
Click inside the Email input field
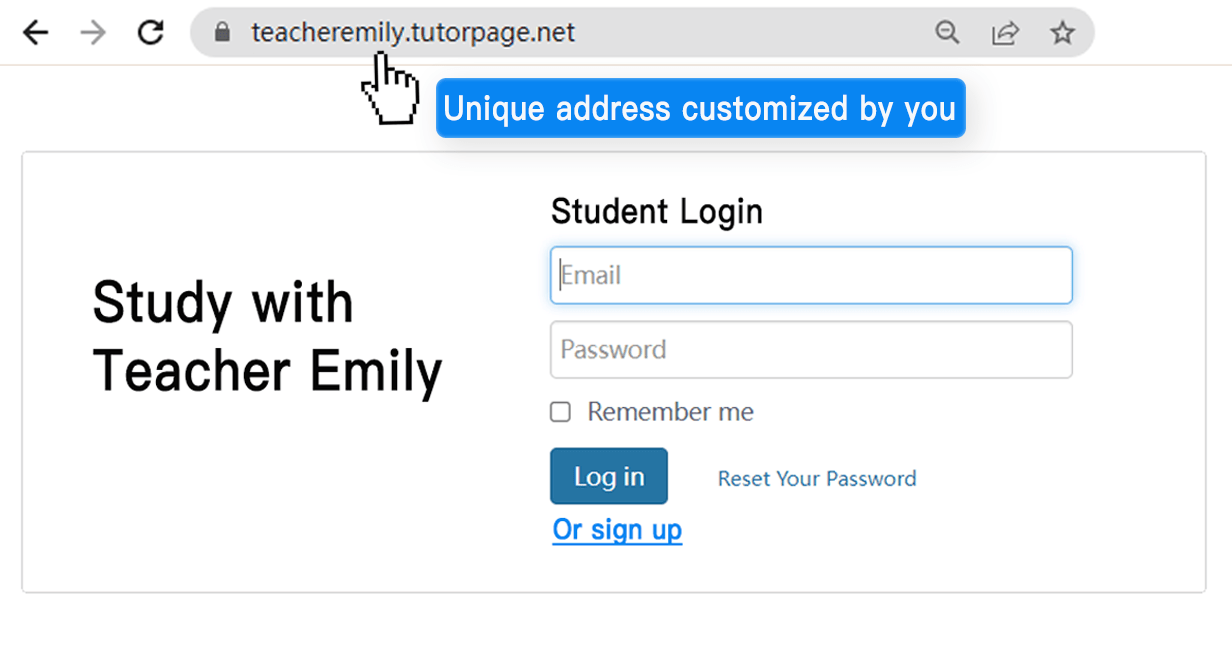[810, 274]
